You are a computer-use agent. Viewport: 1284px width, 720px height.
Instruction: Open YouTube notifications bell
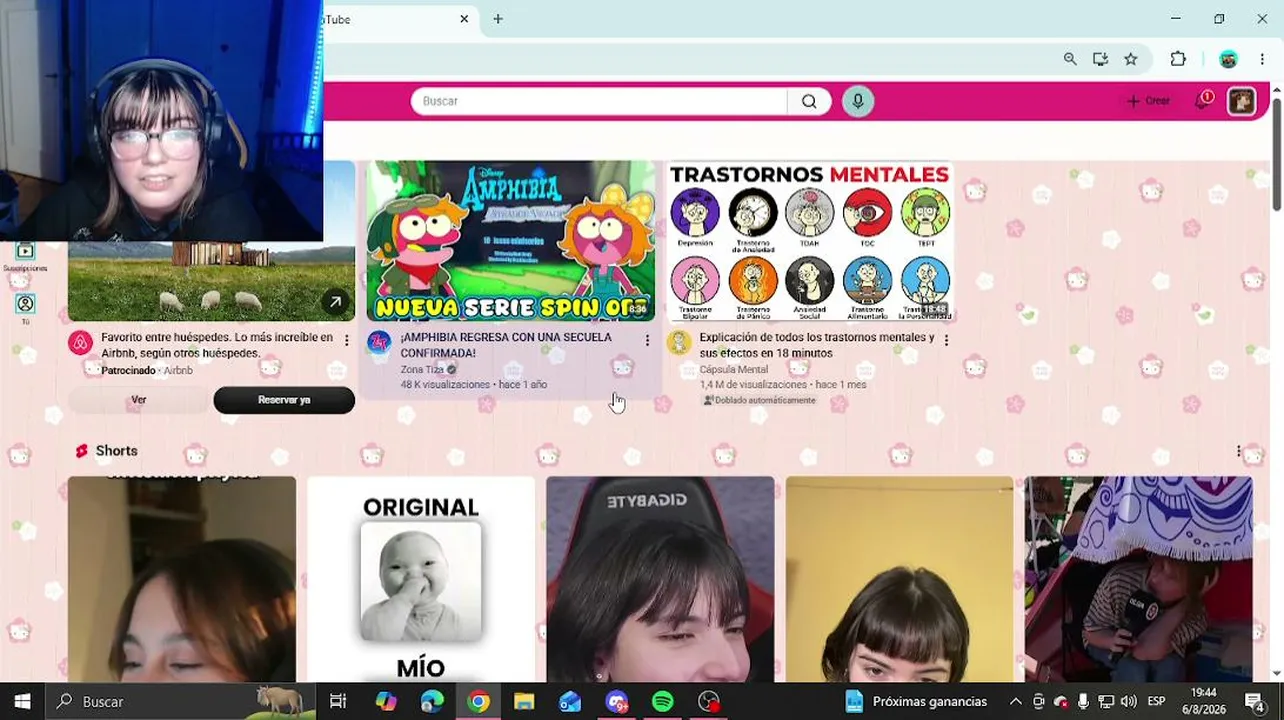coord(1203,101)
